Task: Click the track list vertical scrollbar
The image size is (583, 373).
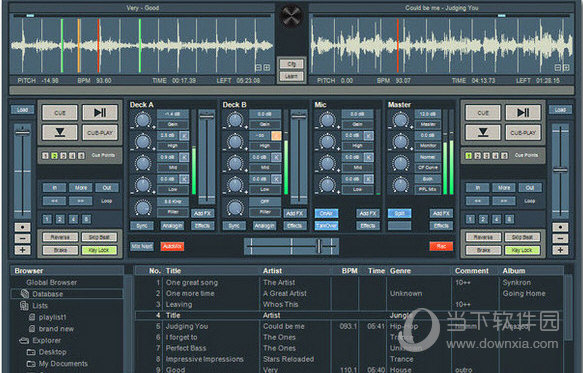Action: [569, 307]
